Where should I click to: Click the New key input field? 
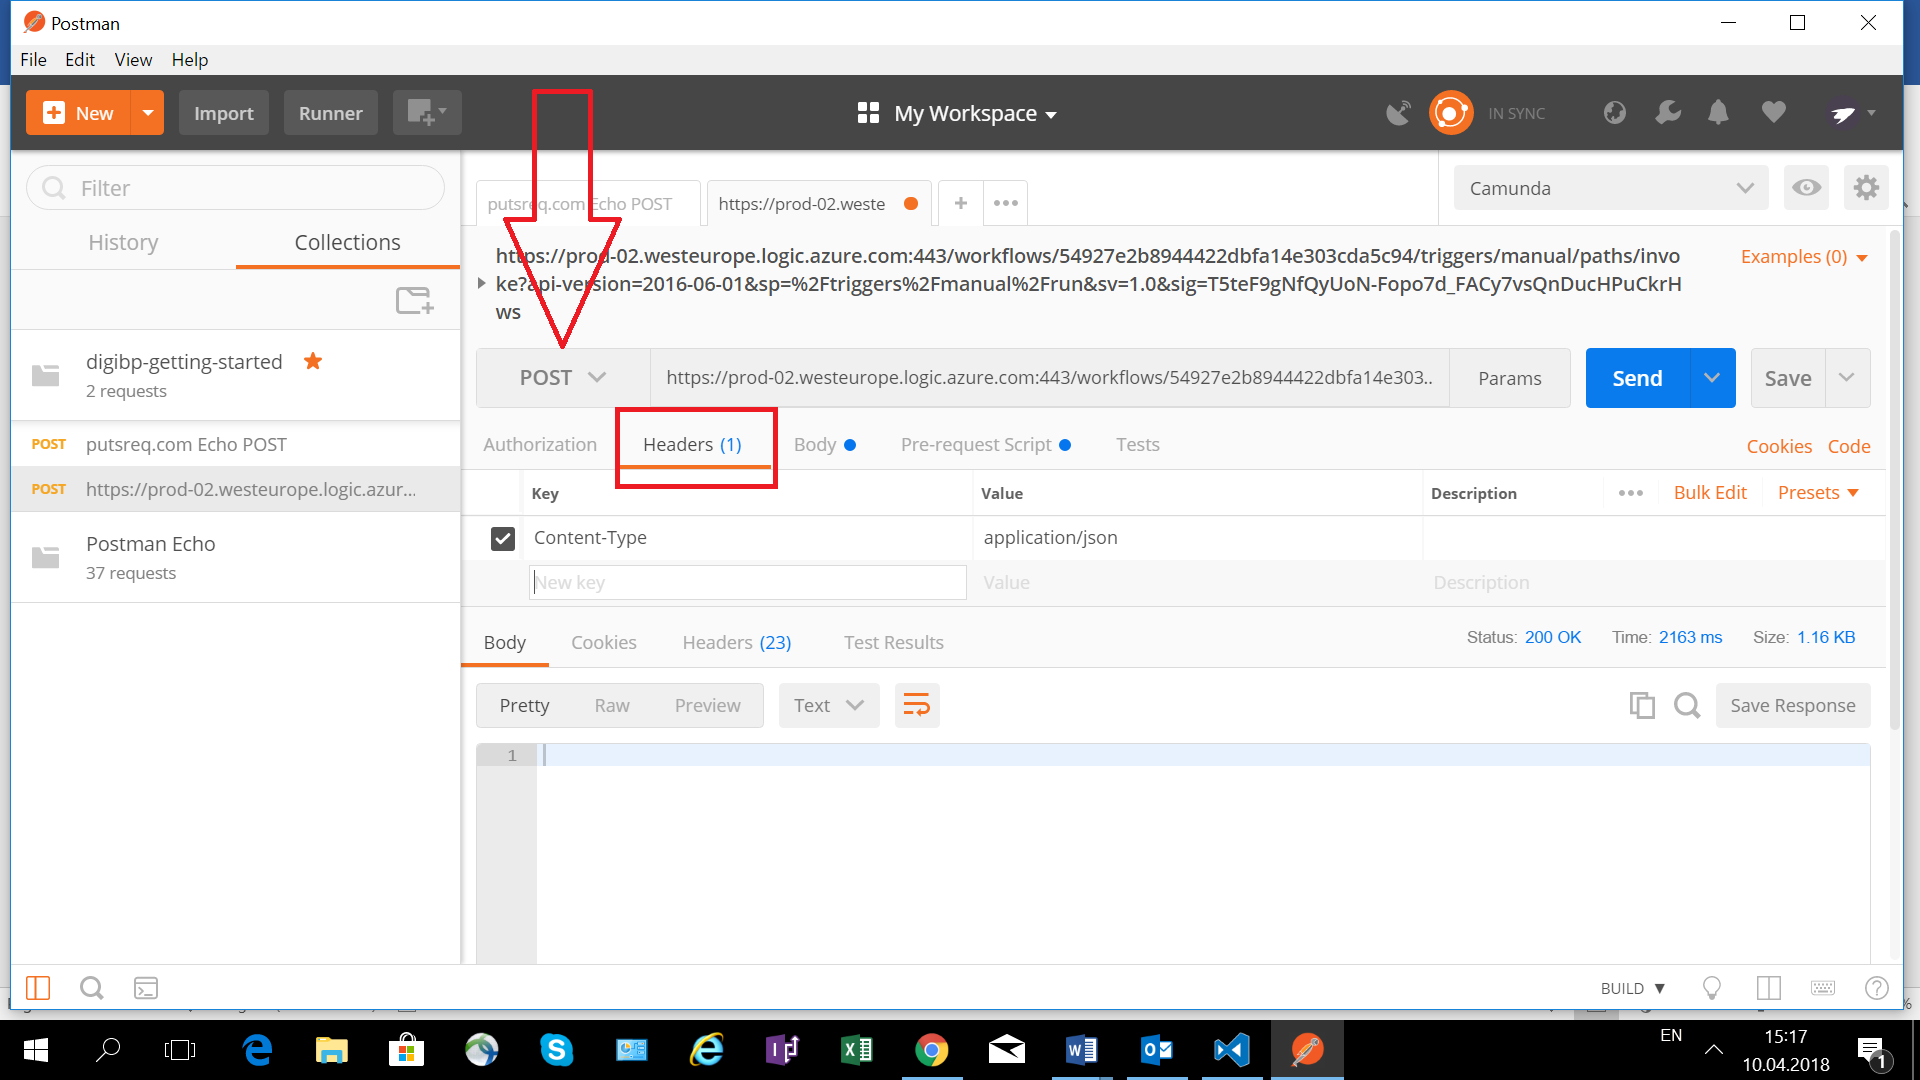pyautogui.click(x=747, y=583)
